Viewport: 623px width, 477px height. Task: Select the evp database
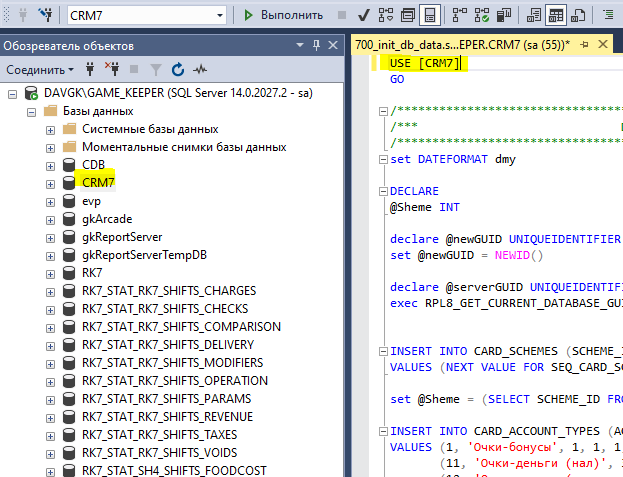tap(91, 201)
